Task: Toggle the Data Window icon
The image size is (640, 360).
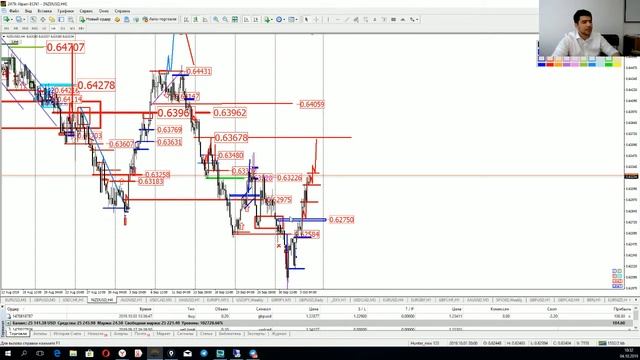Action: click(43, 19)
